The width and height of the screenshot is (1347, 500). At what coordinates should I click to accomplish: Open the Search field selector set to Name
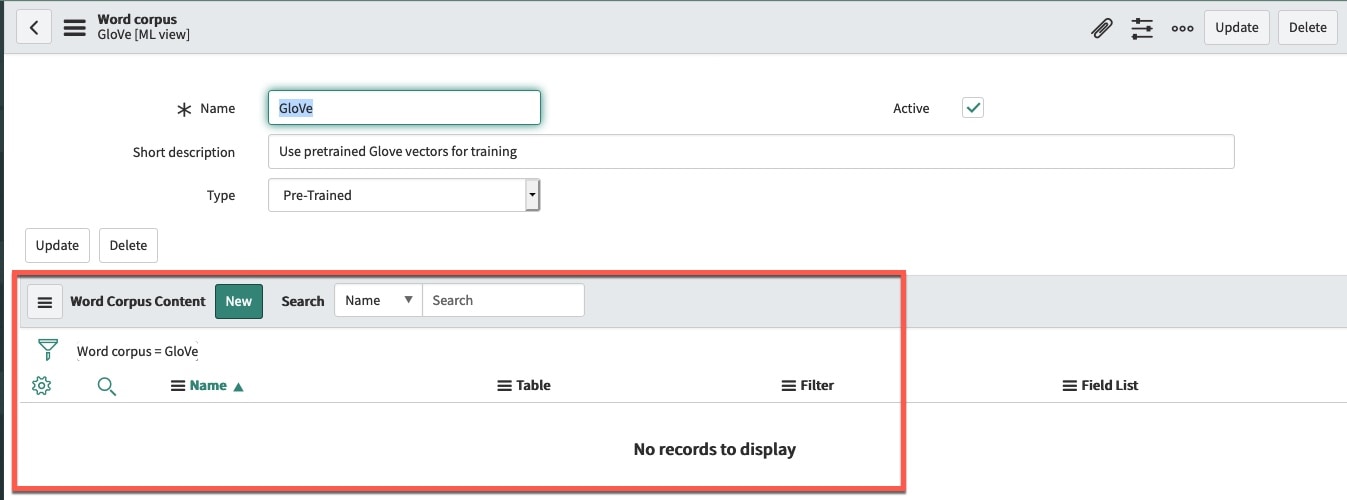pos(378,300)
